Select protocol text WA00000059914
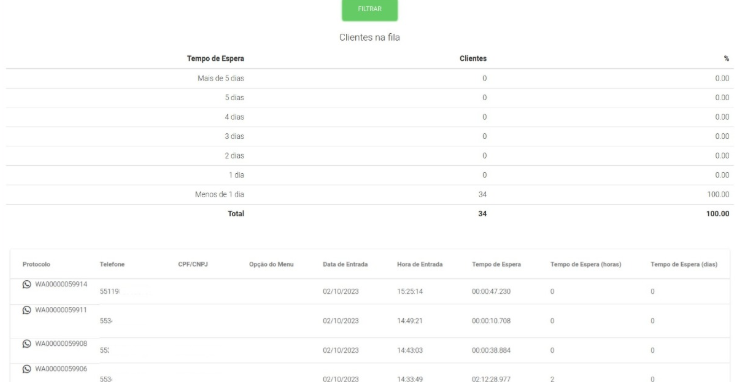The height and width of the screenshot is (382, 735). (x=61, y=285)
